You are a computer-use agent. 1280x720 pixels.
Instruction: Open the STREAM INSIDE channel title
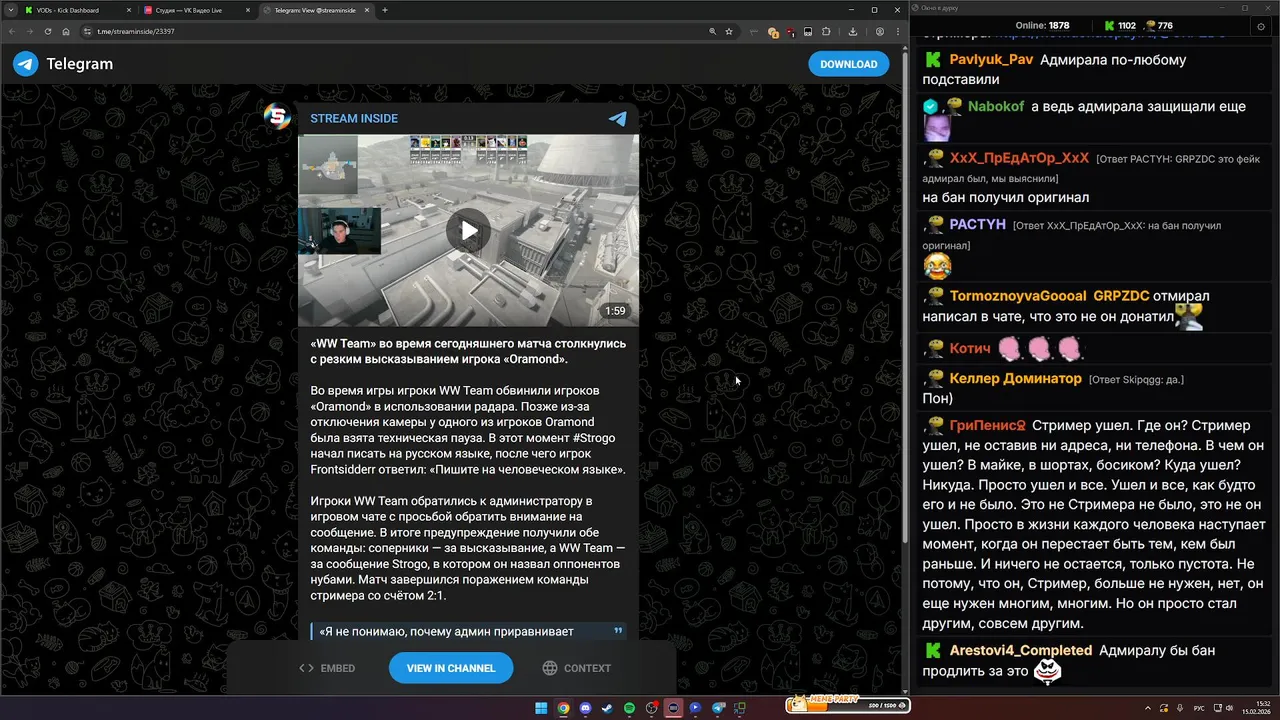(354, 118)
